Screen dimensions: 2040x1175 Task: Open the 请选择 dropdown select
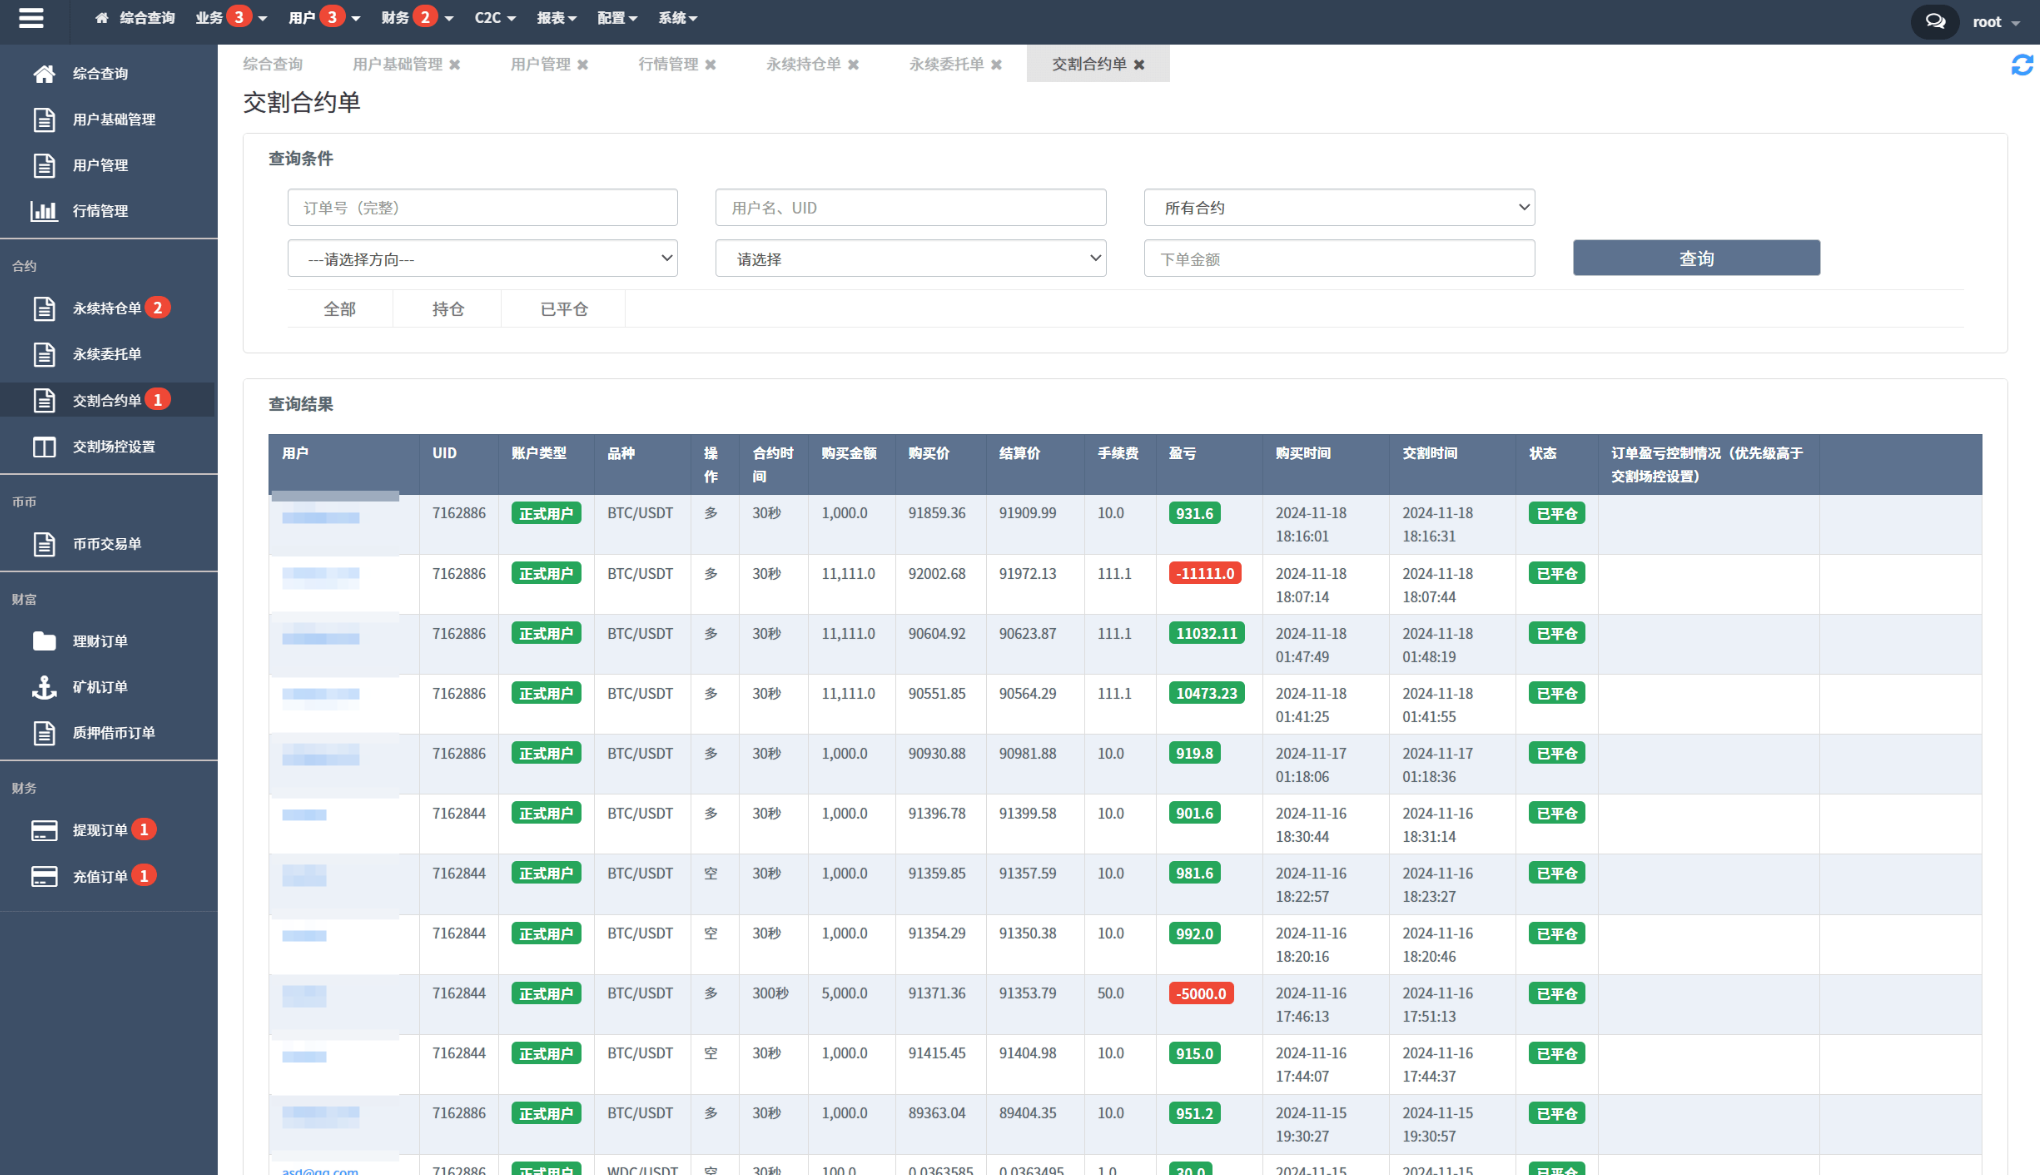[x=910, y=259]
